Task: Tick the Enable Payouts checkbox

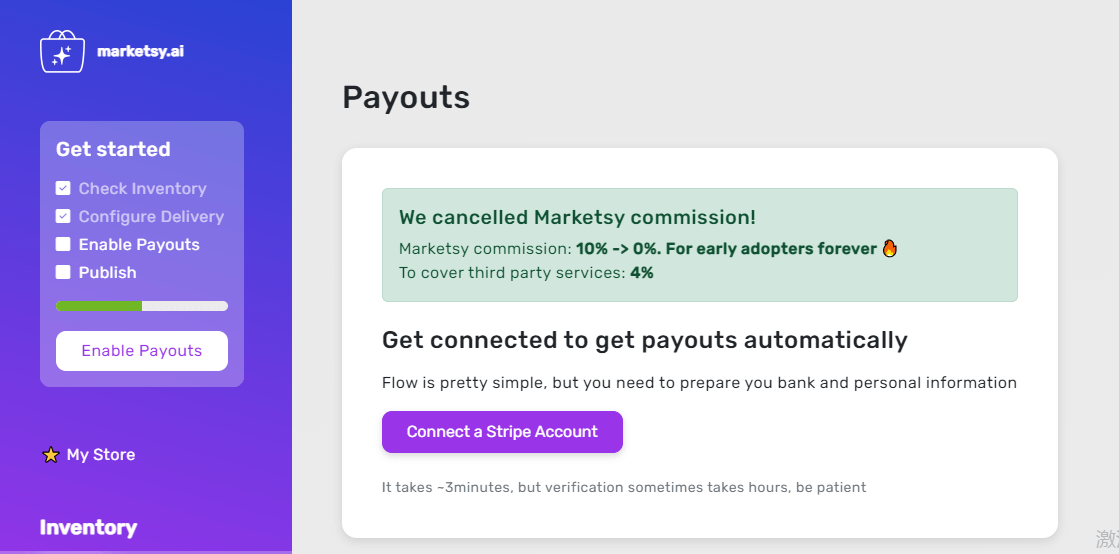Action: (x=63, y=244)
